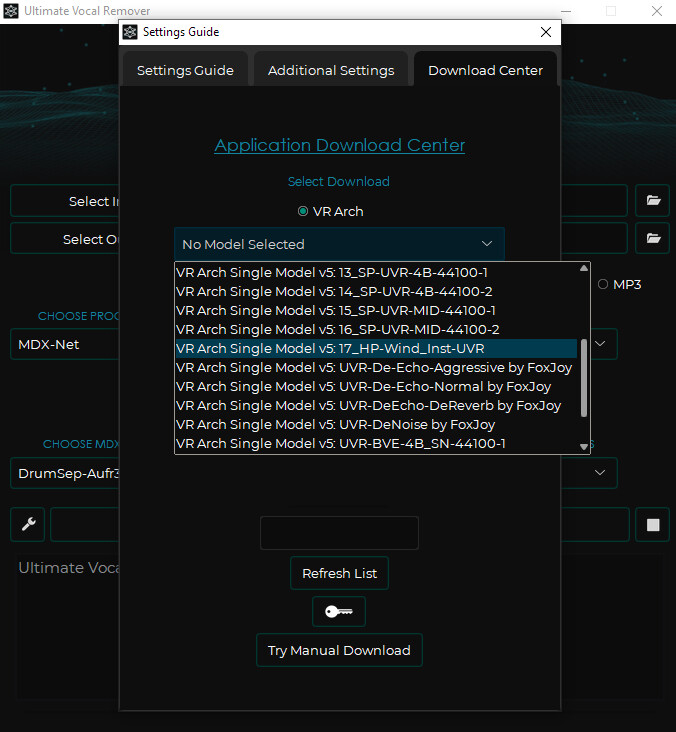Choose model 14_SP-UVR-4B-44100-2
This screenshot has width=676, height=732.
(x=376, y=291)
